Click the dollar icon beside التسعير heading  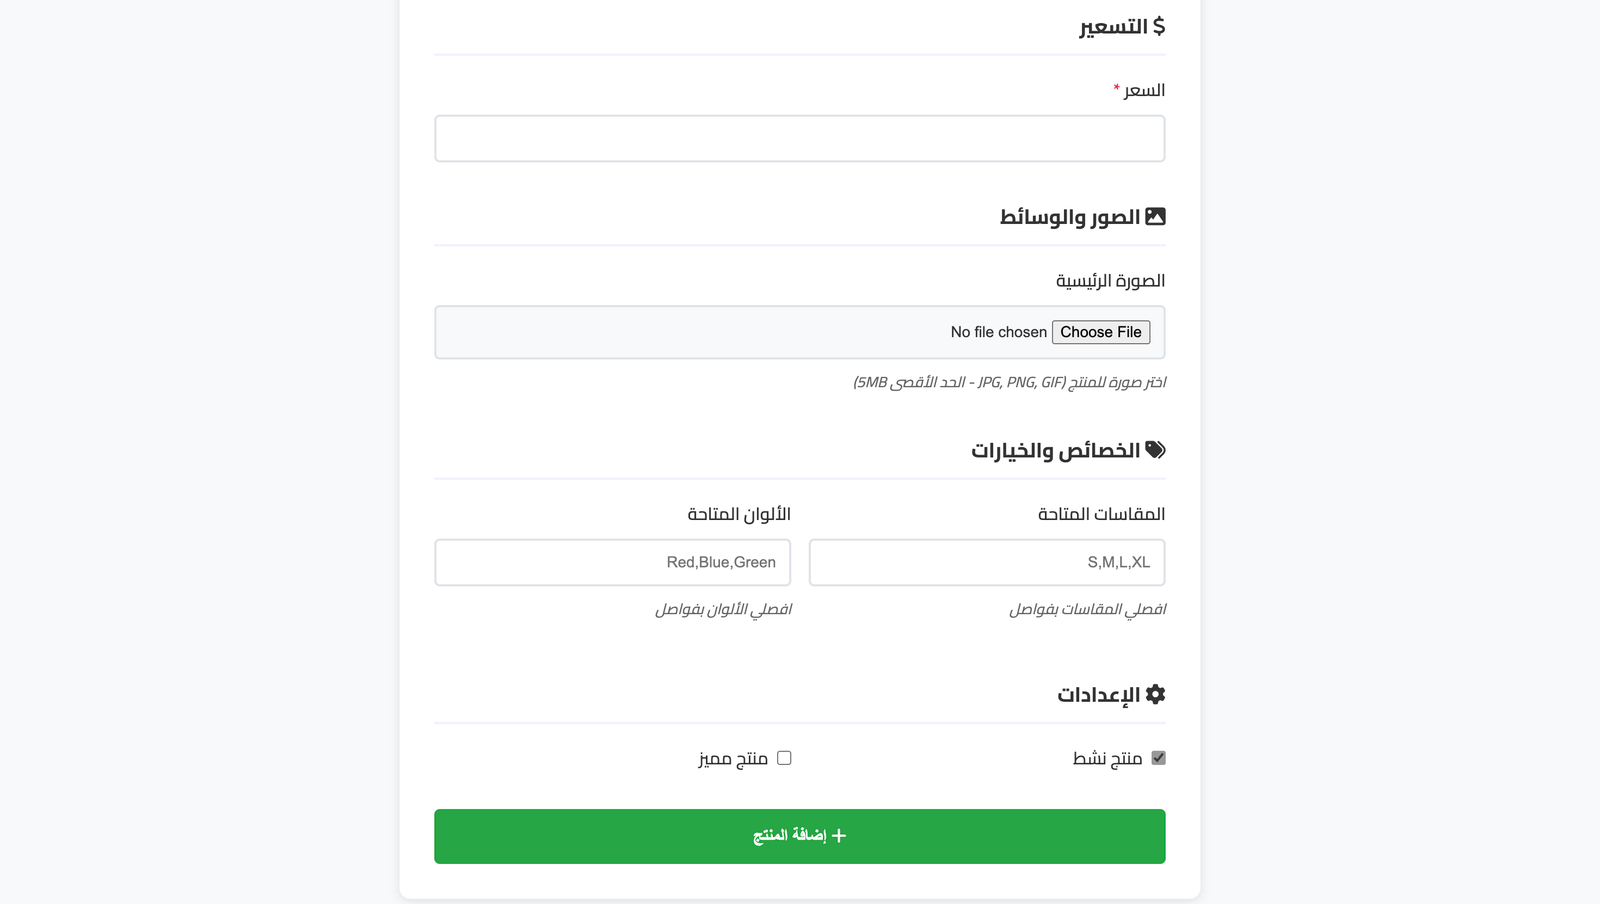(x=1158, y=26)
